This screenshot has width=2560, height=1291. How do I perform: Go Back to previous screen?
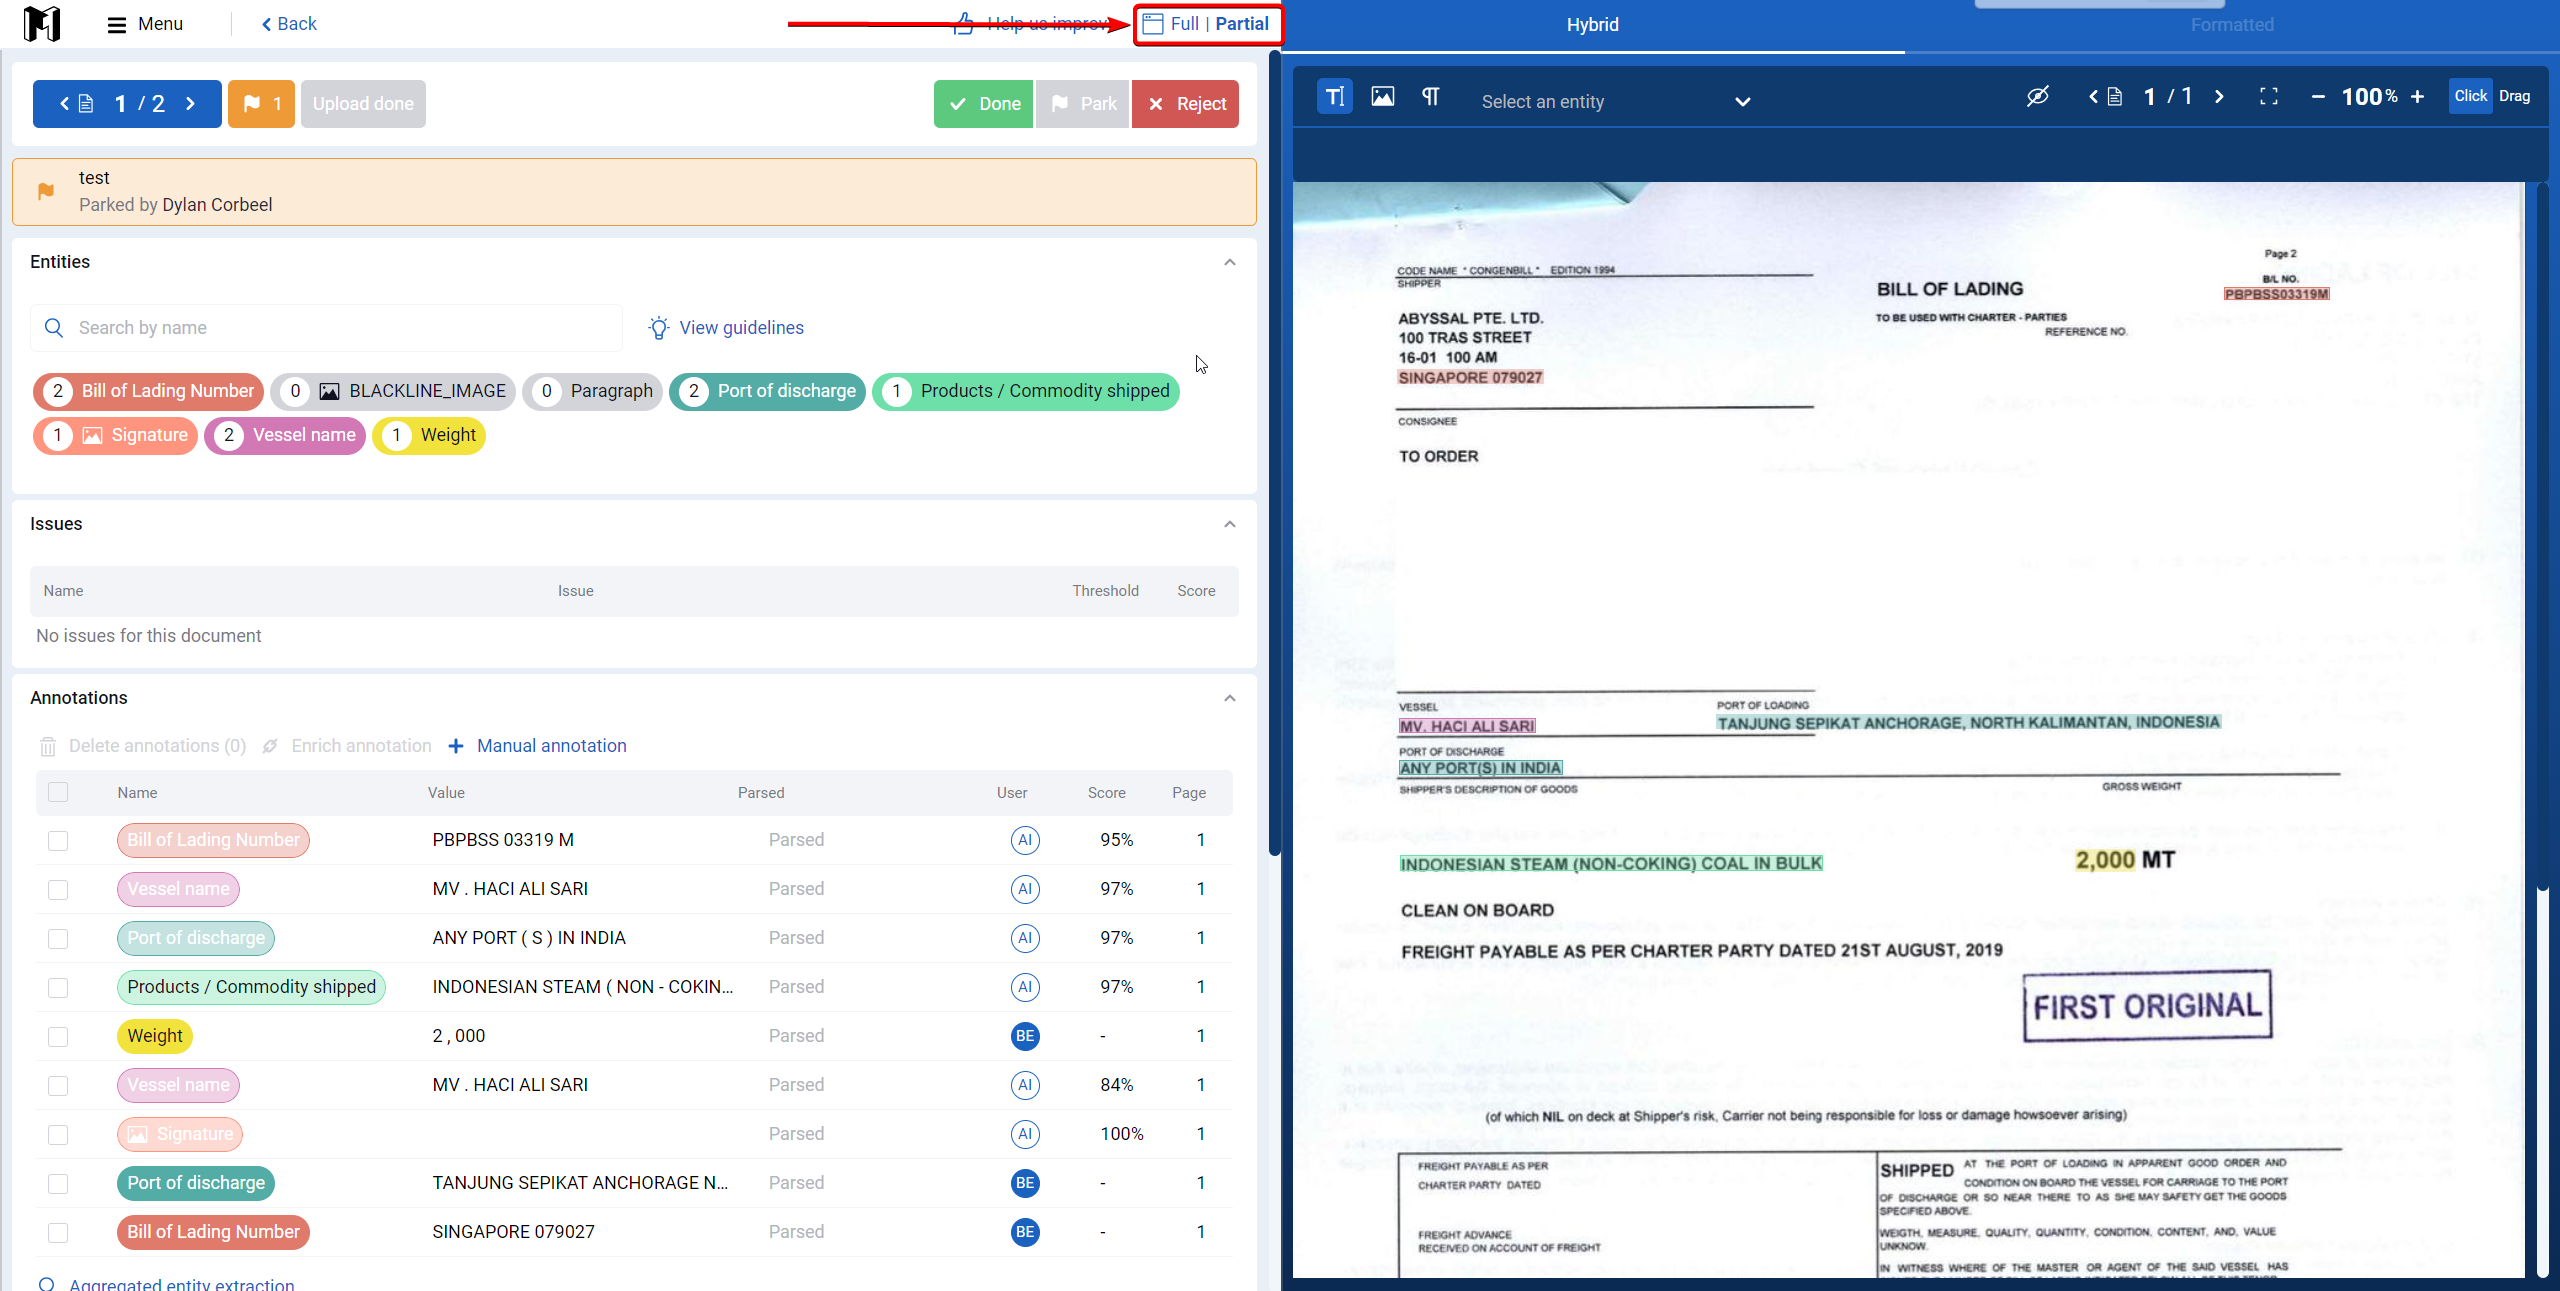click(x=289, y=24)
